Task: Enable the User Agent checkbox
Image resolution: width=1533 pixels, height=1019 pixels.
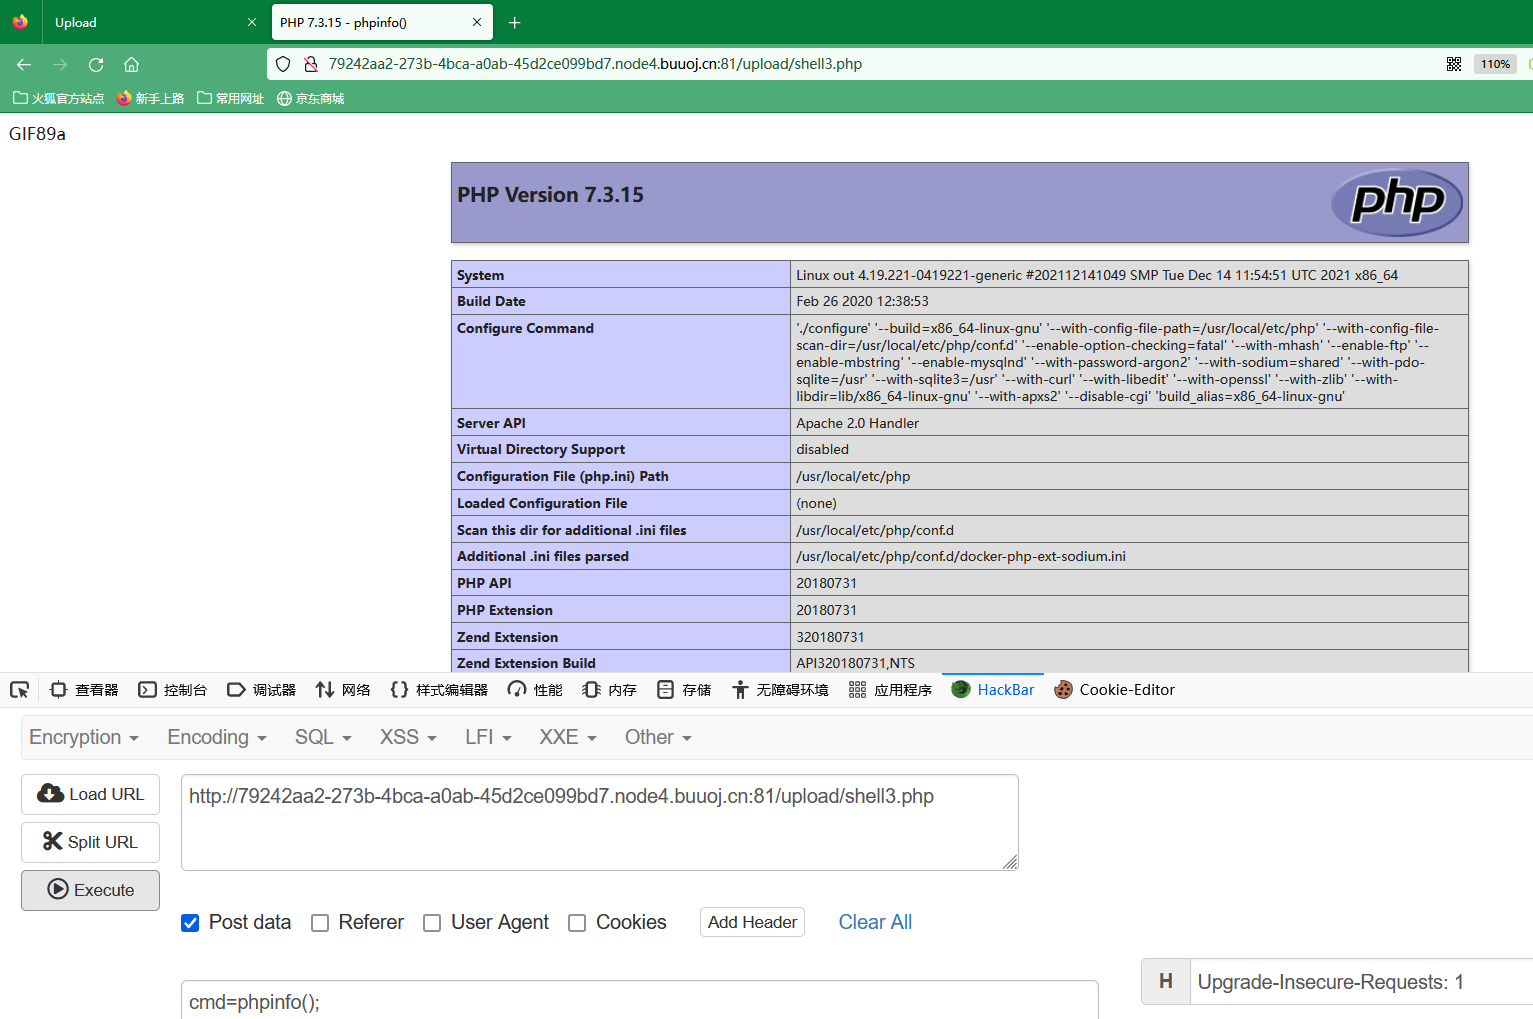Action: pos(432,923)
